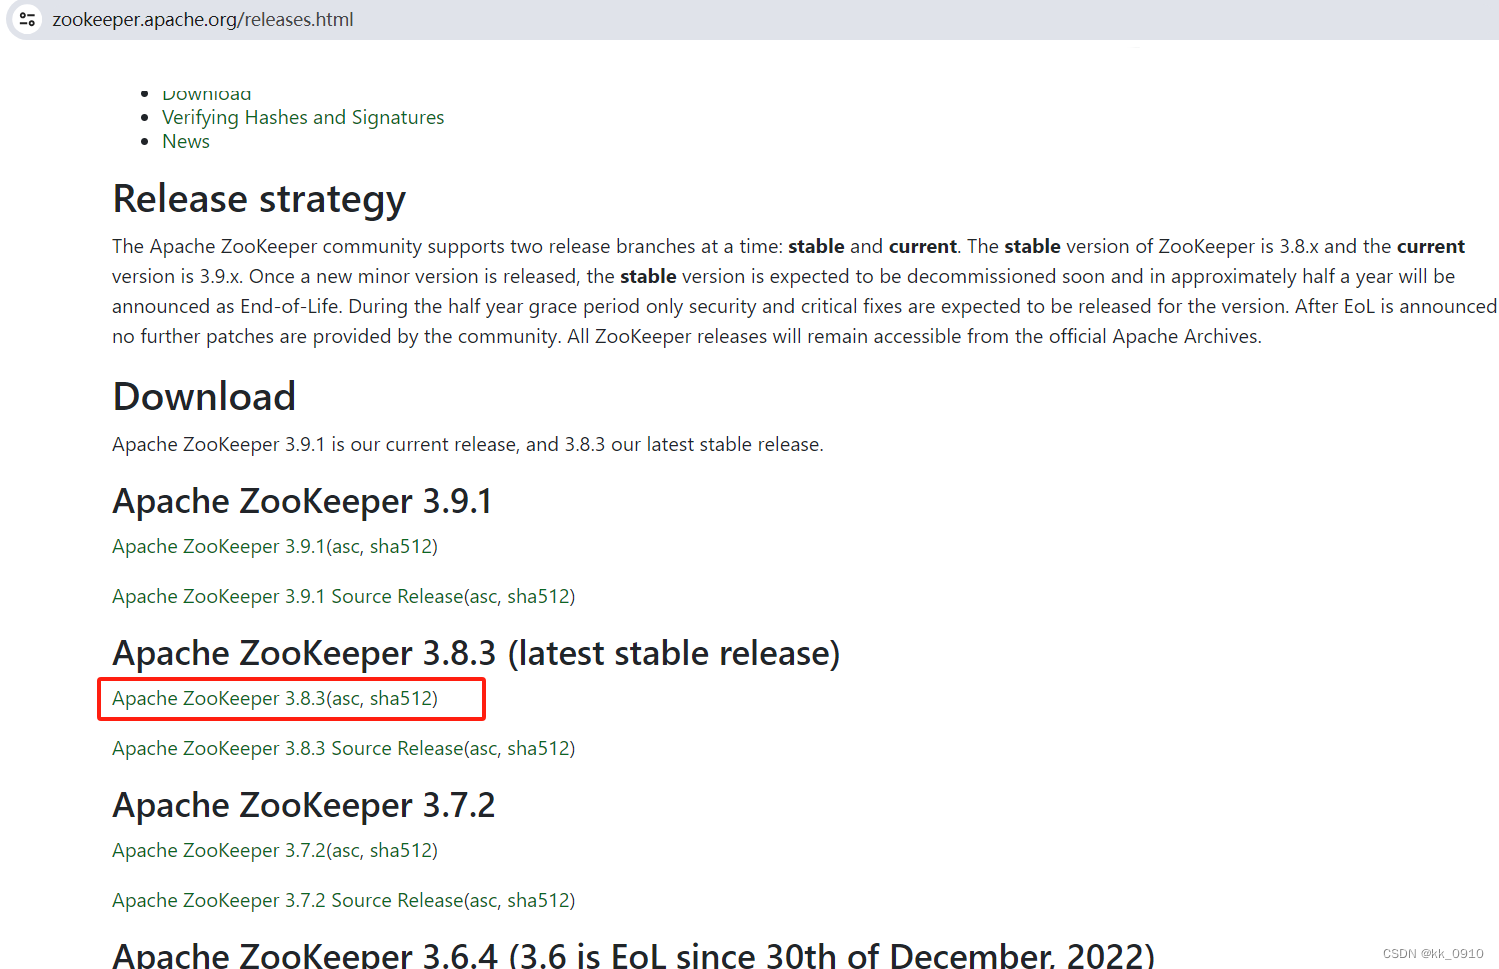The width and height of the screenshot is (1499, 969).
Task: Go to the News link
Action: pyautogui.click(x=186, y=141)
